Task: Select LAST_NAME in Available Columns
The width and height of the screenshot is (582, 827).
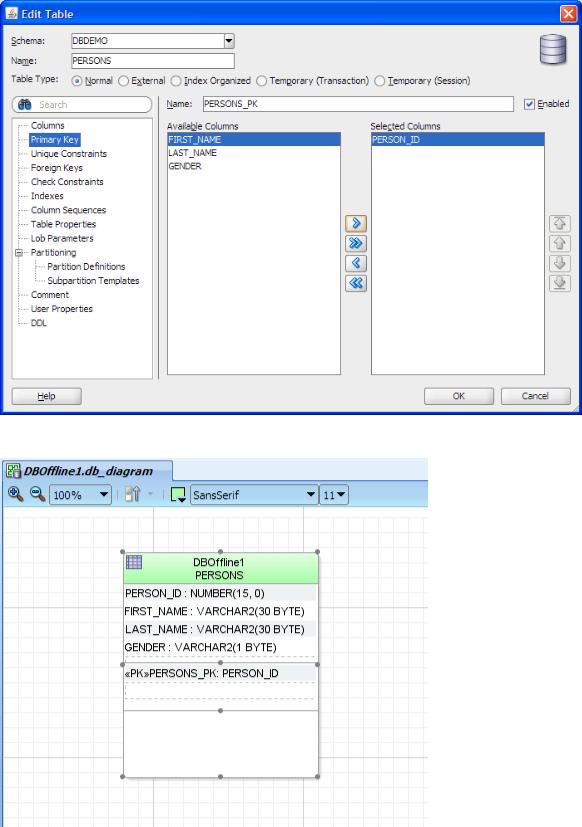Action: point(254,153)
